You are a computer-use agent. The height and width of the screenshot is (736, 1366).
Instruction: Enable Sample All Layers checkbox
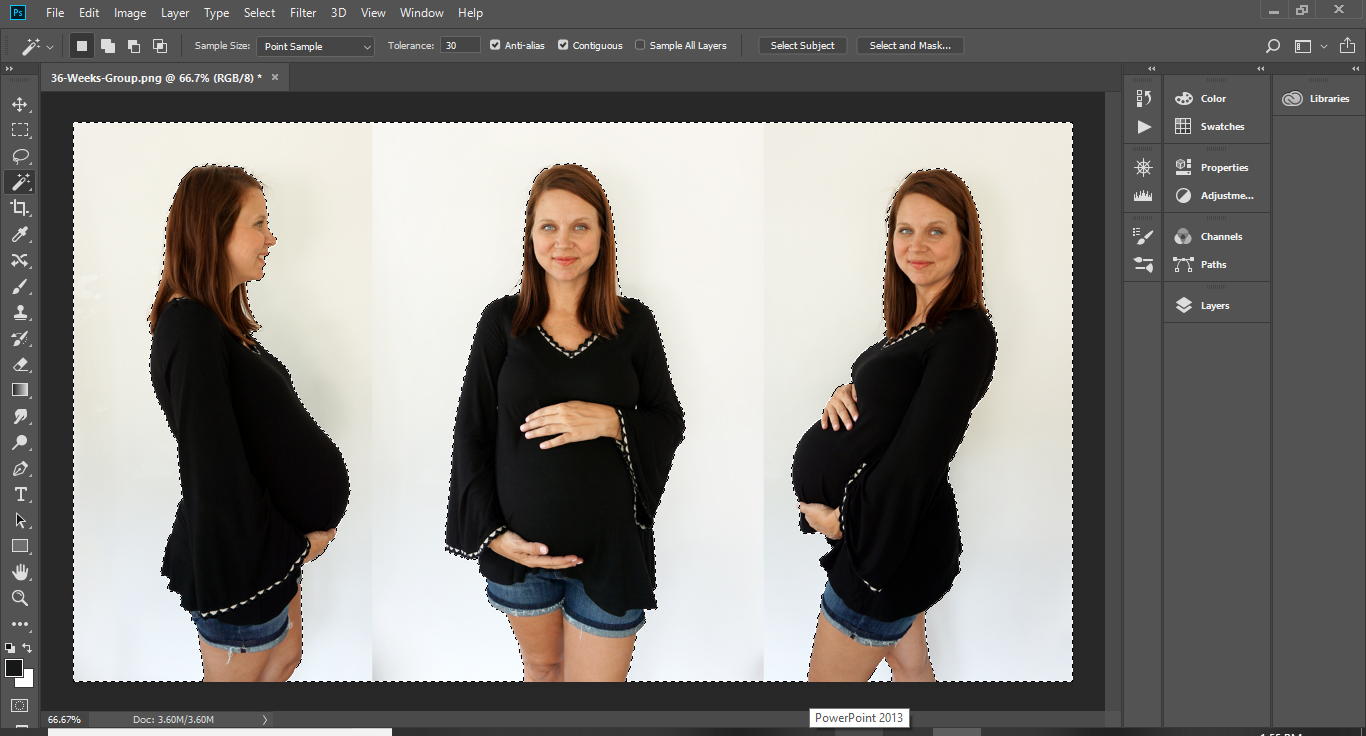(640, 45)
